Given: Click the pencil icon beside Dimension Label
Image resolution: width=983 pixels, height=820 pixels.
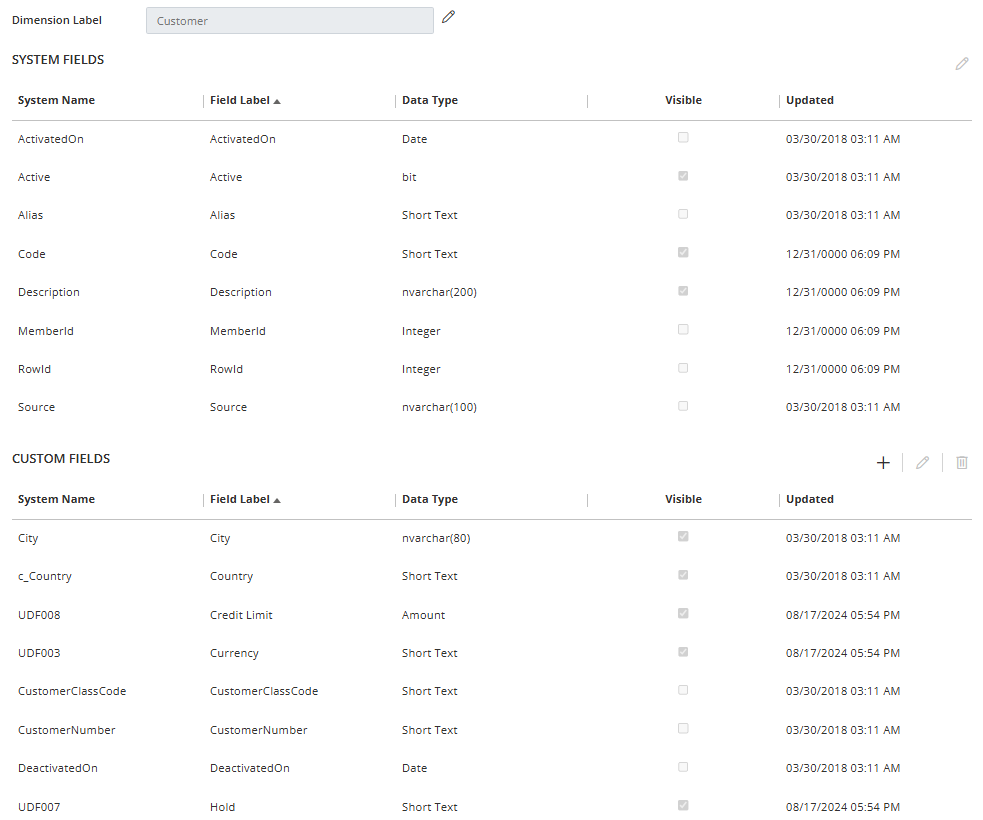Looking at the screenshot, I should (448, 17).
